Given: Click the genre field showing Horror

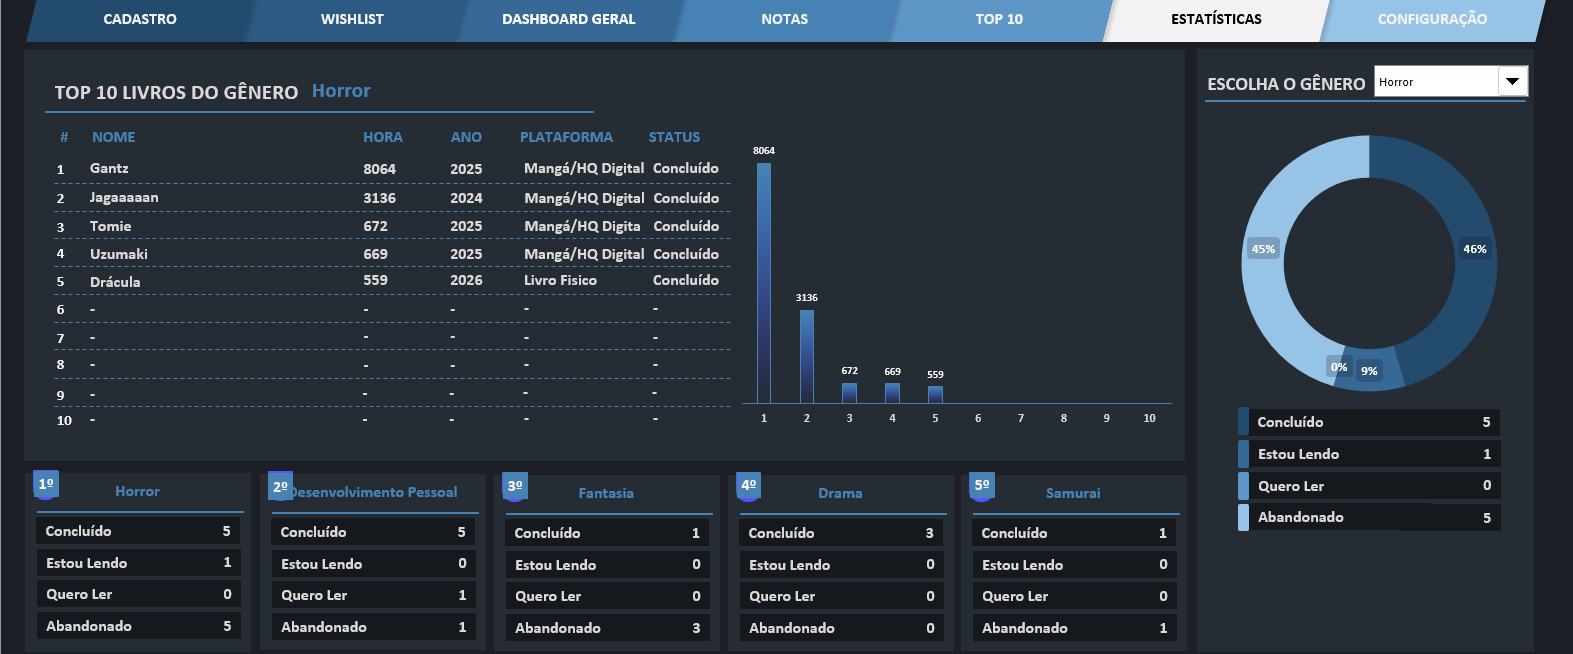Looking at the screenshot, I should coord(1436,81).
